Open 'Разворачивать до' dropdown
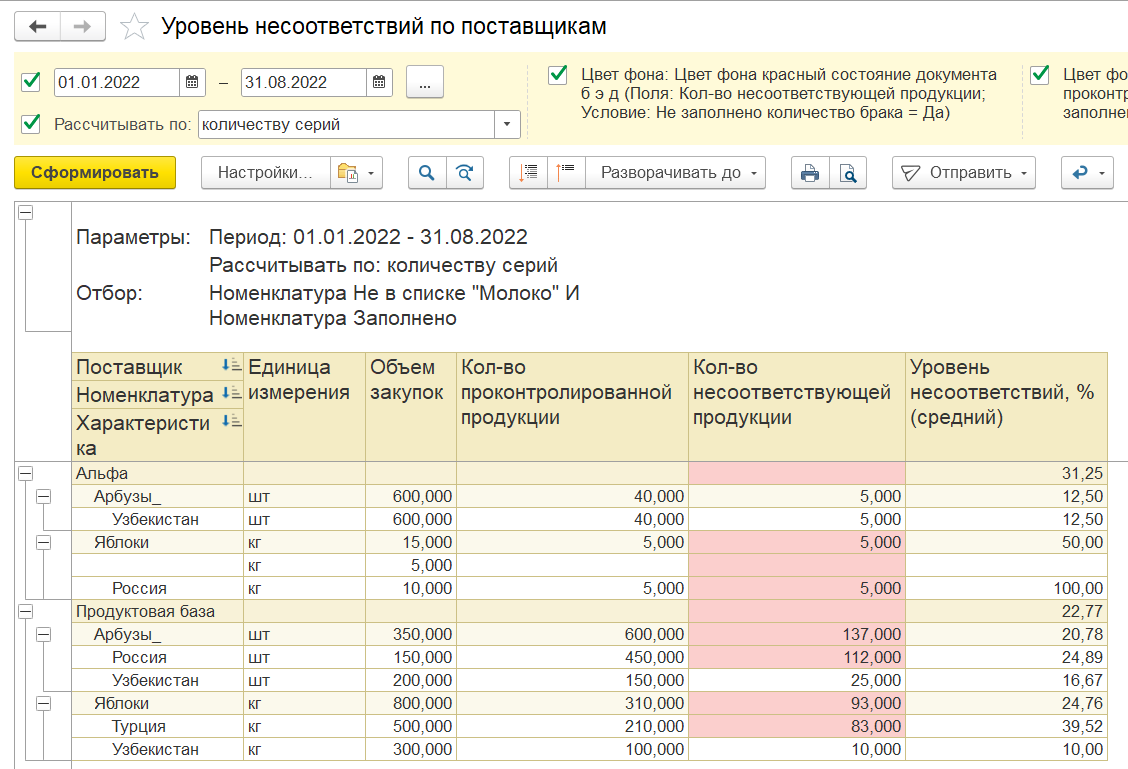Viewport: 1128px width, 769px height. coord(676,173)
